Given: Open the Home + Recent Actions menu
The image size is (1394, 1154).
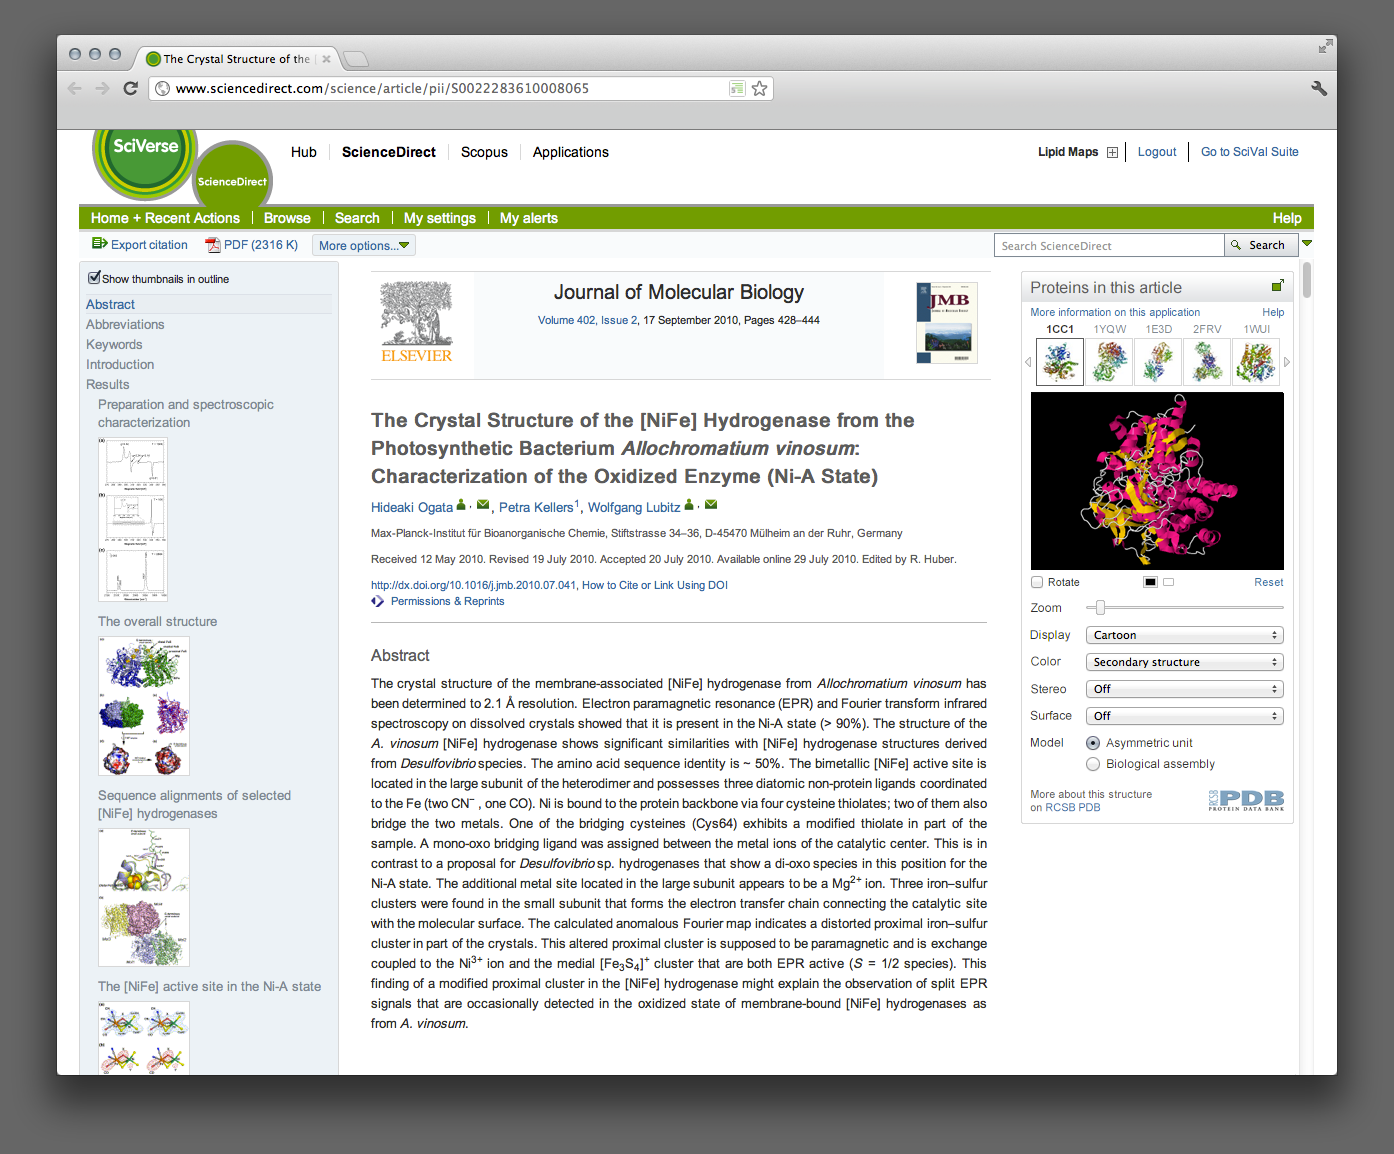Looking at the screenshot, I should point(165,218).
